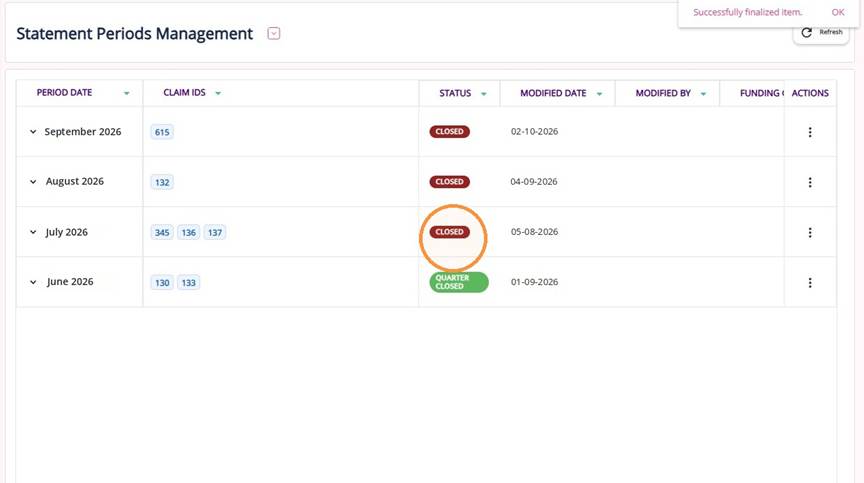864x483 pixels.
Task: Open the actions menu for June 2026
Action: [x=810, y=283]
